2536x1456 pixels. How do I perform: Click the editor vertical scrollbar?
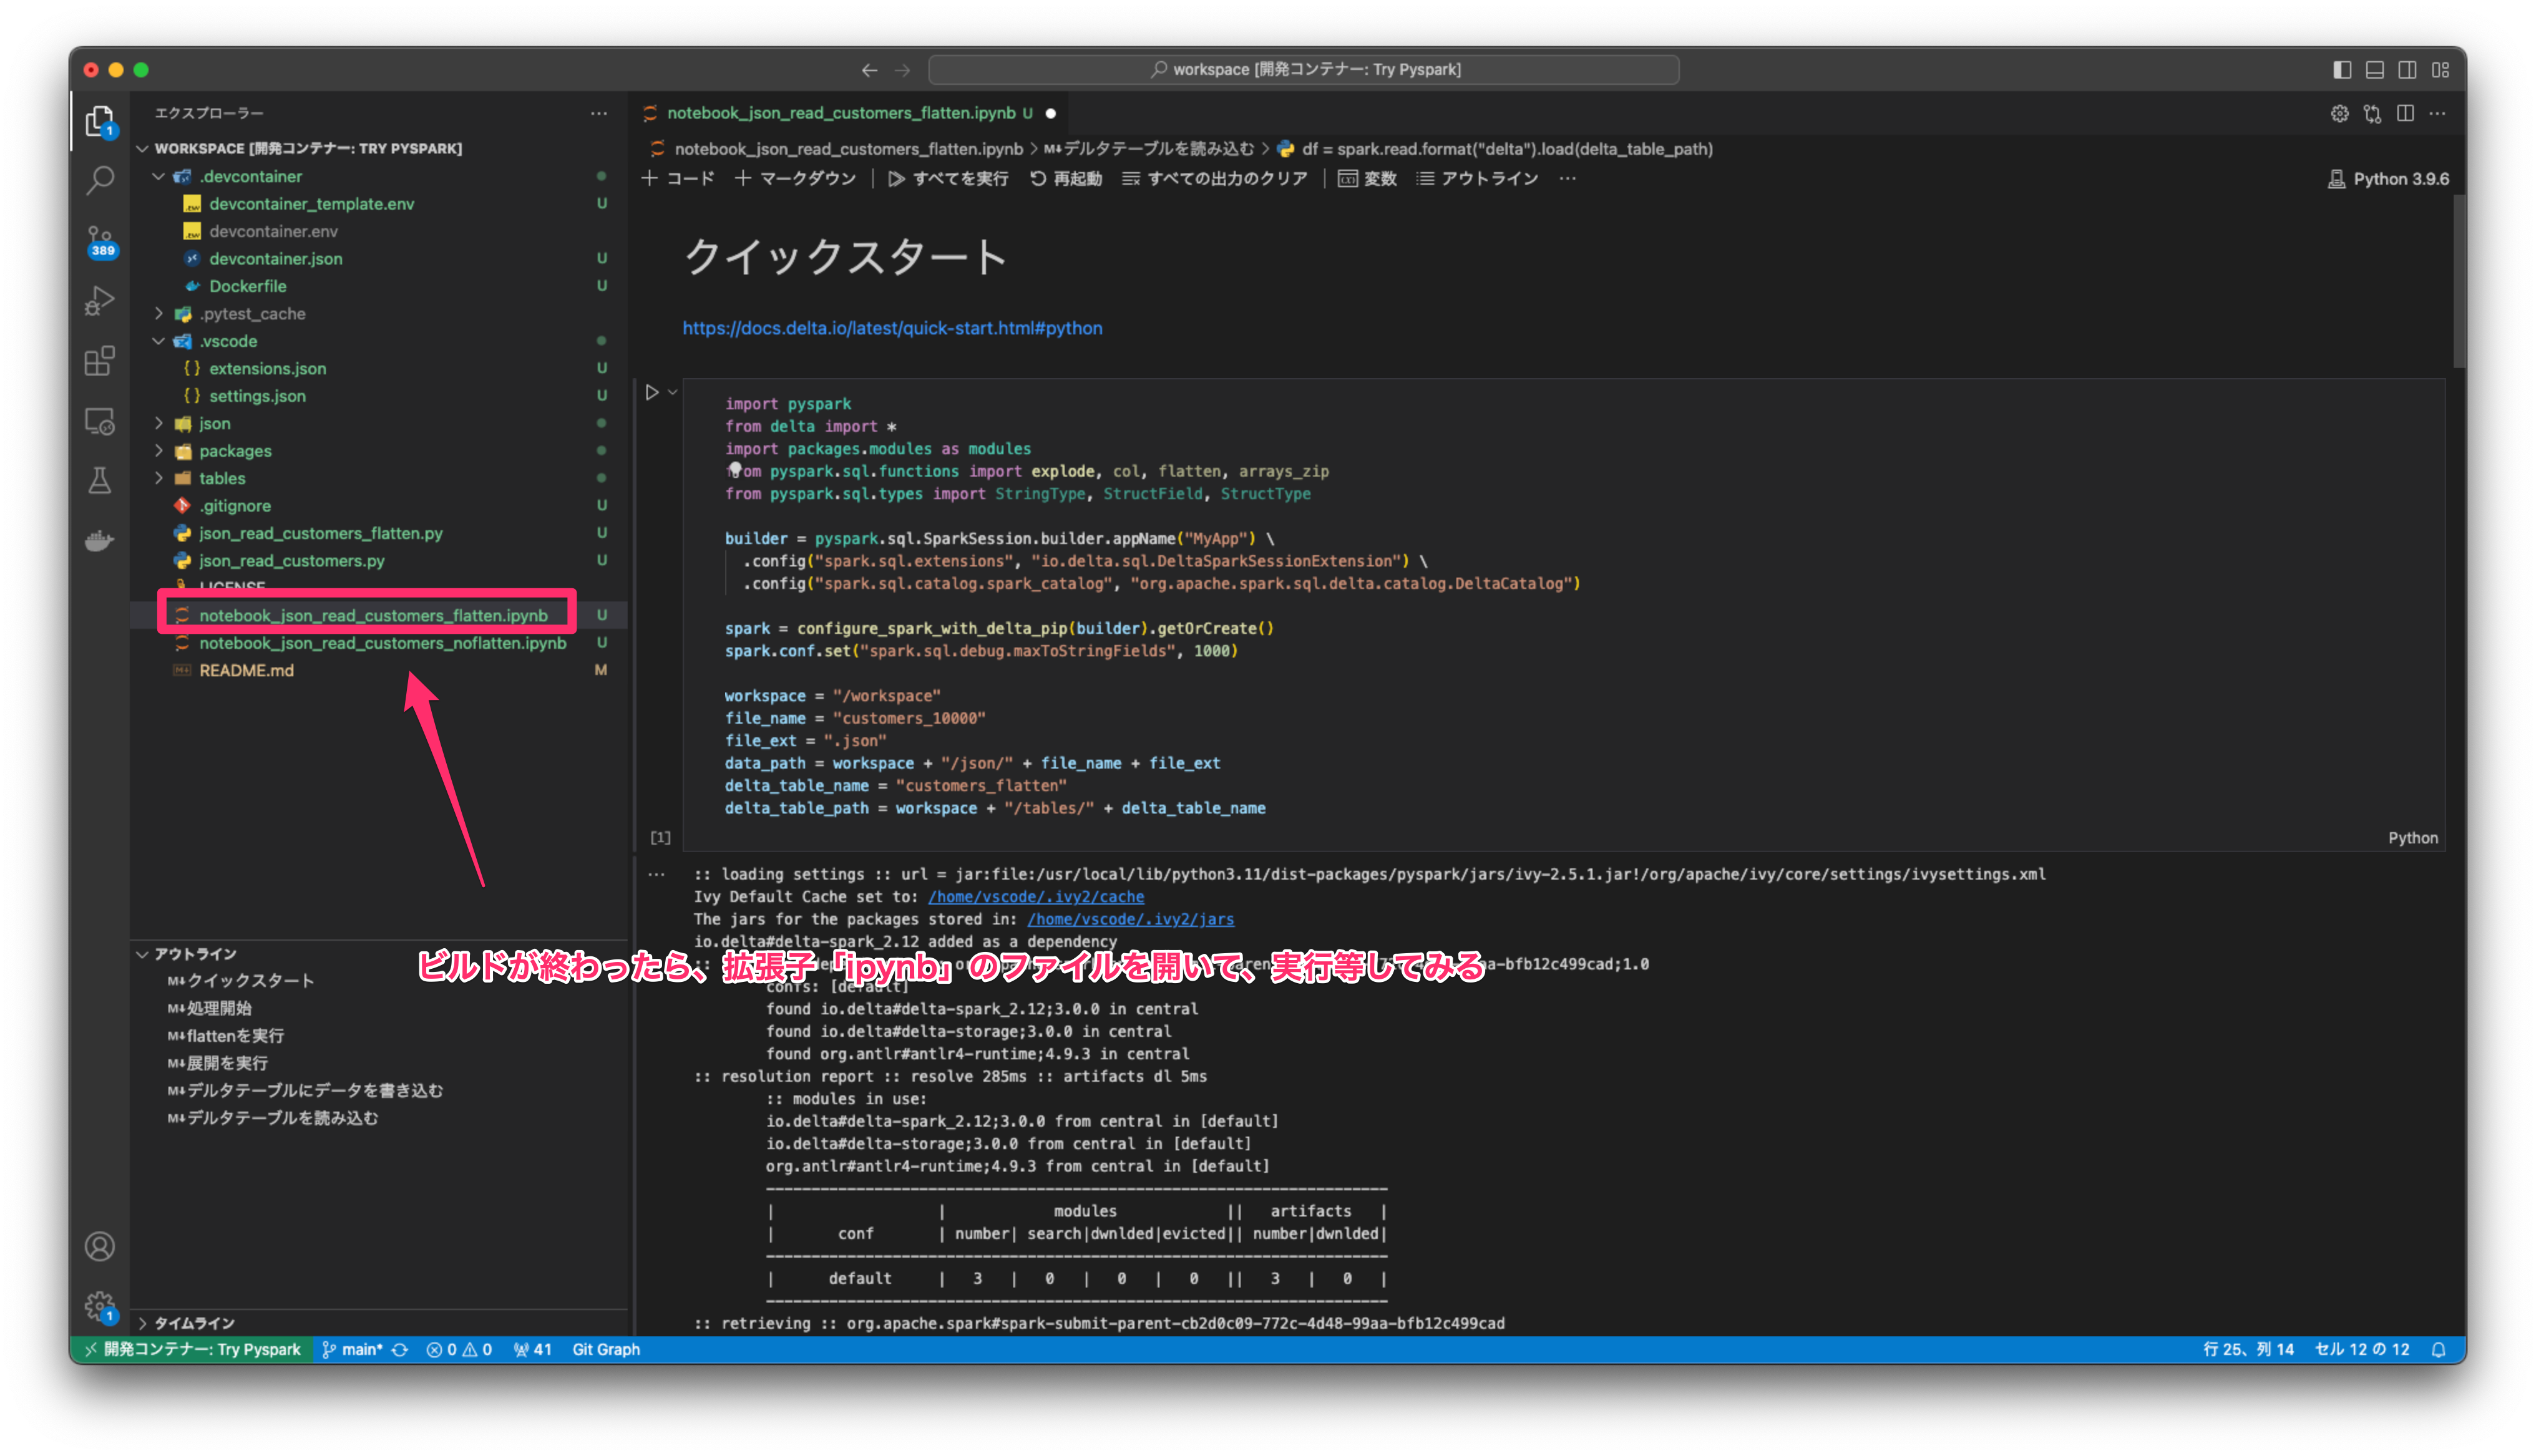point(2458,281)
